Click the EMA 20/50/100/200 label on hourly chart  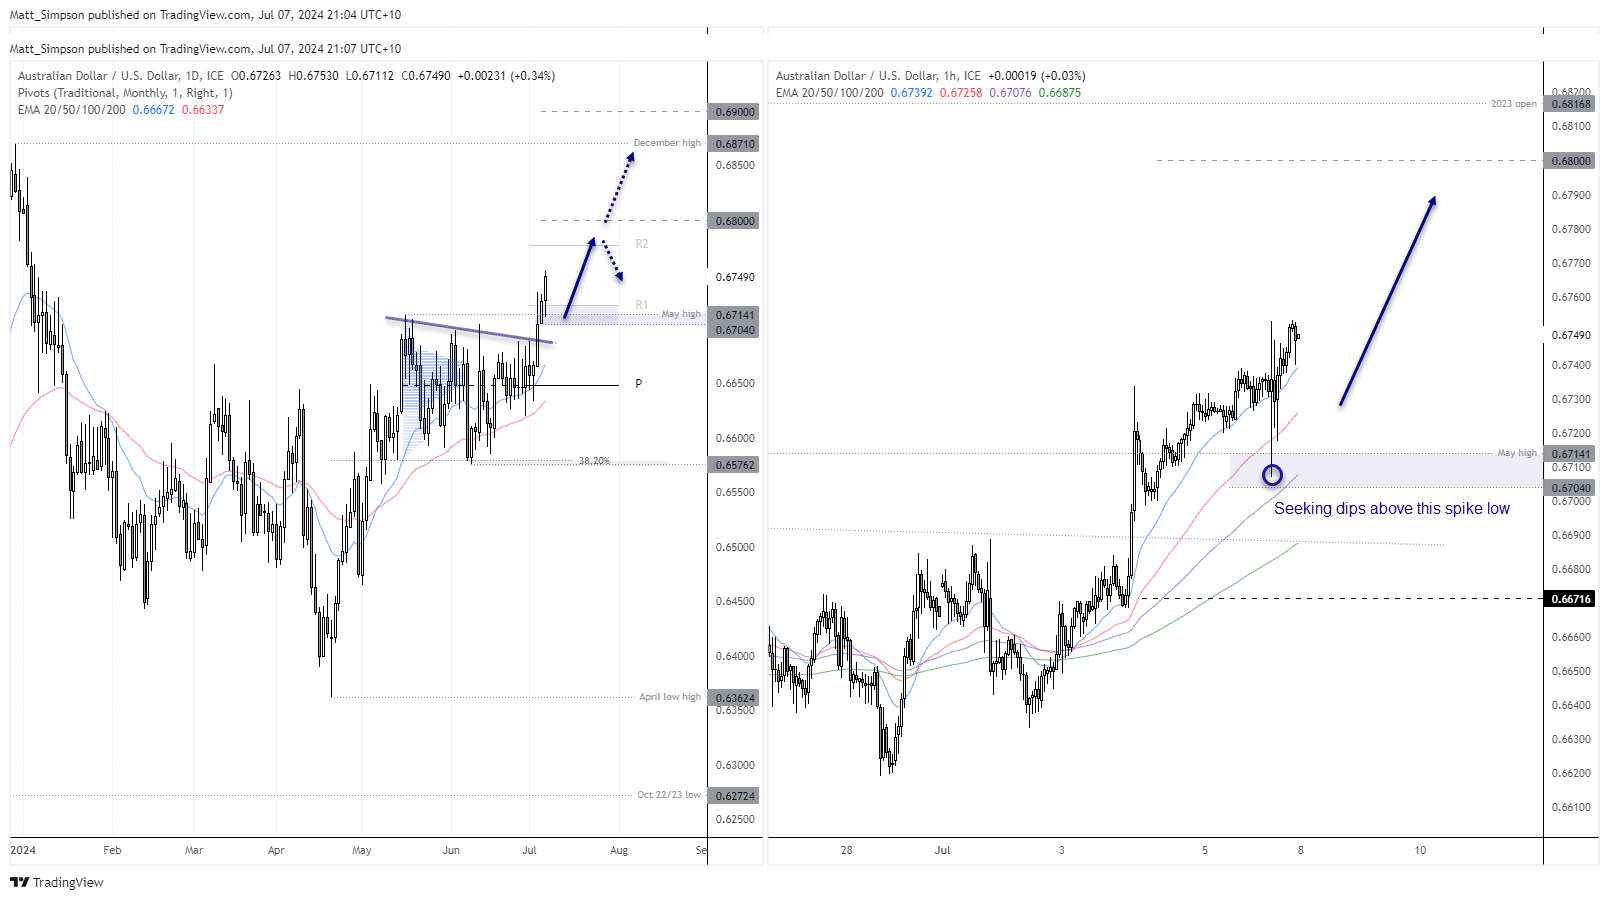click(x=830, y=93)
